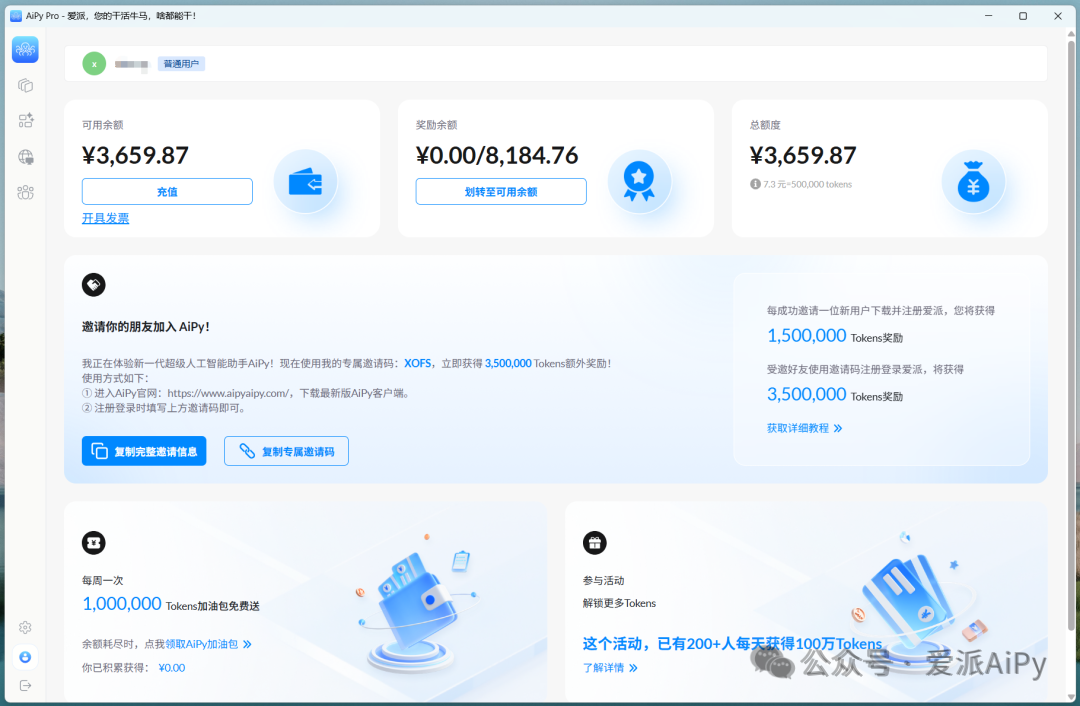This screenshot has height=706, width=1080.
Task: Select the blue user account icon in sidebar
Action: 24,657
